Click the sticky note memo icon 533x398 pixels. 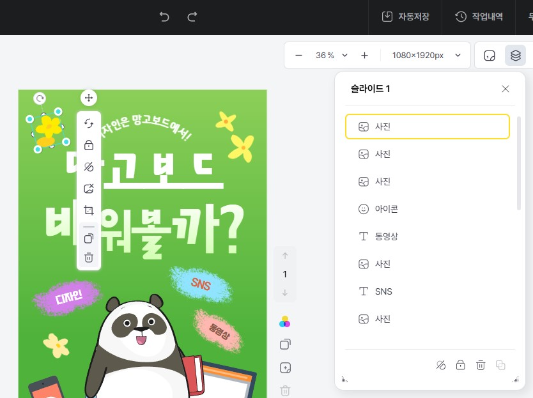pos(489,55)
